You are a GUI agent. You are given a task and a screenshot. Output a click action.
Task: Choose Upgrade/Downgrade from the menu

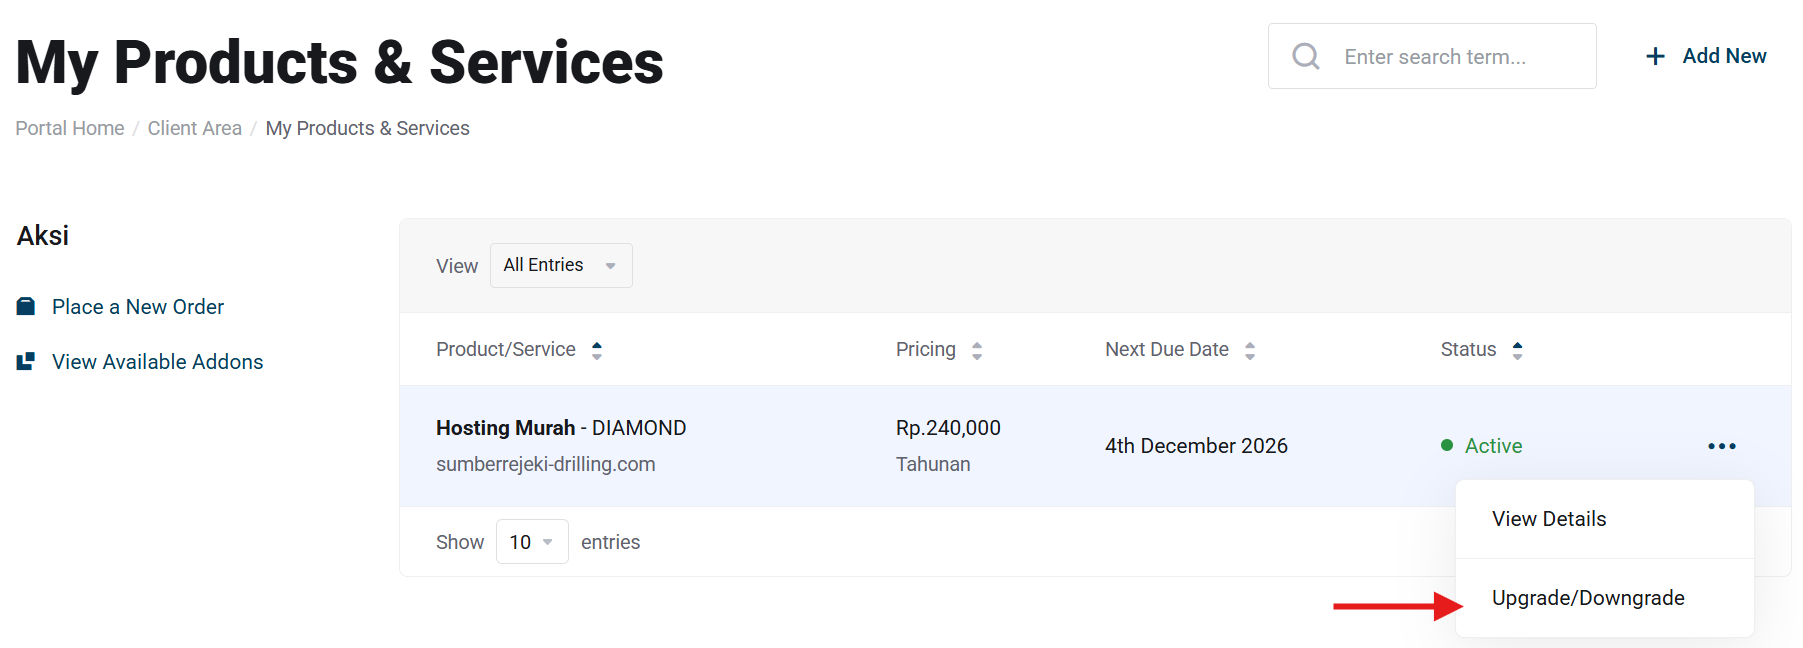tap(1588, 598)
